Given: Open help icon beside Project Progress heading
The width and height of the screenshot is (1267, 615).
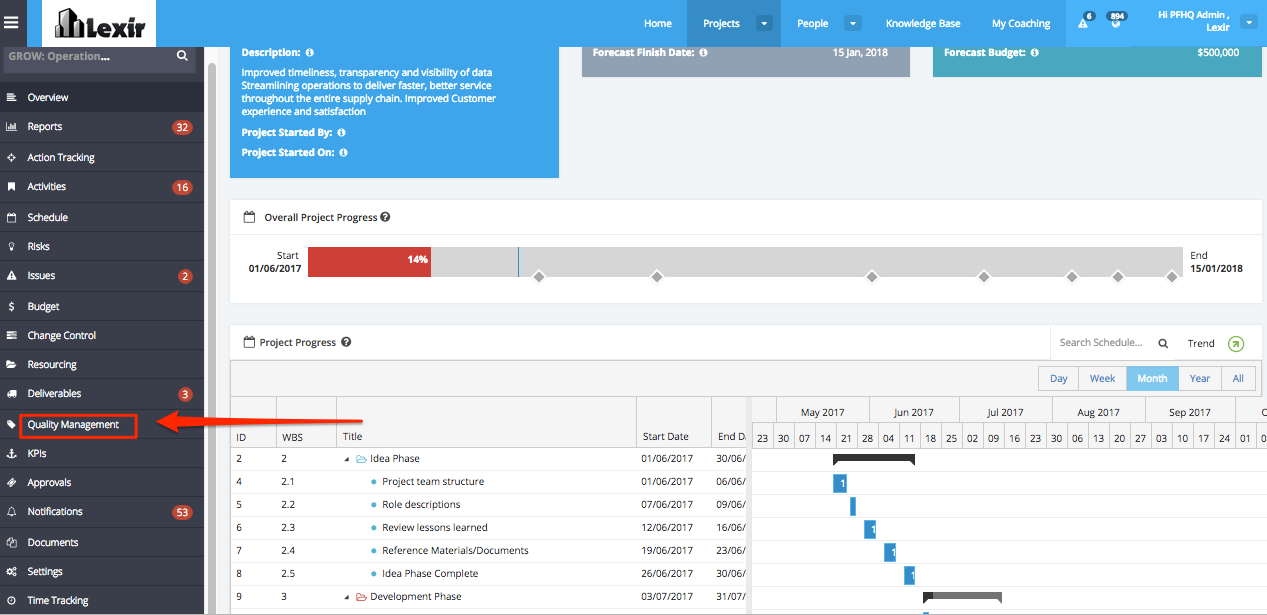Looking at the screenshot, I should 346,342.
